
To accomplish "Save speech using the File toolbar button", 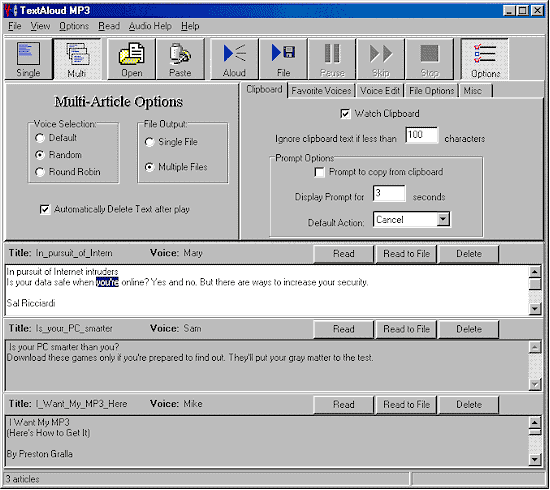I will click(x=283, y=59).
